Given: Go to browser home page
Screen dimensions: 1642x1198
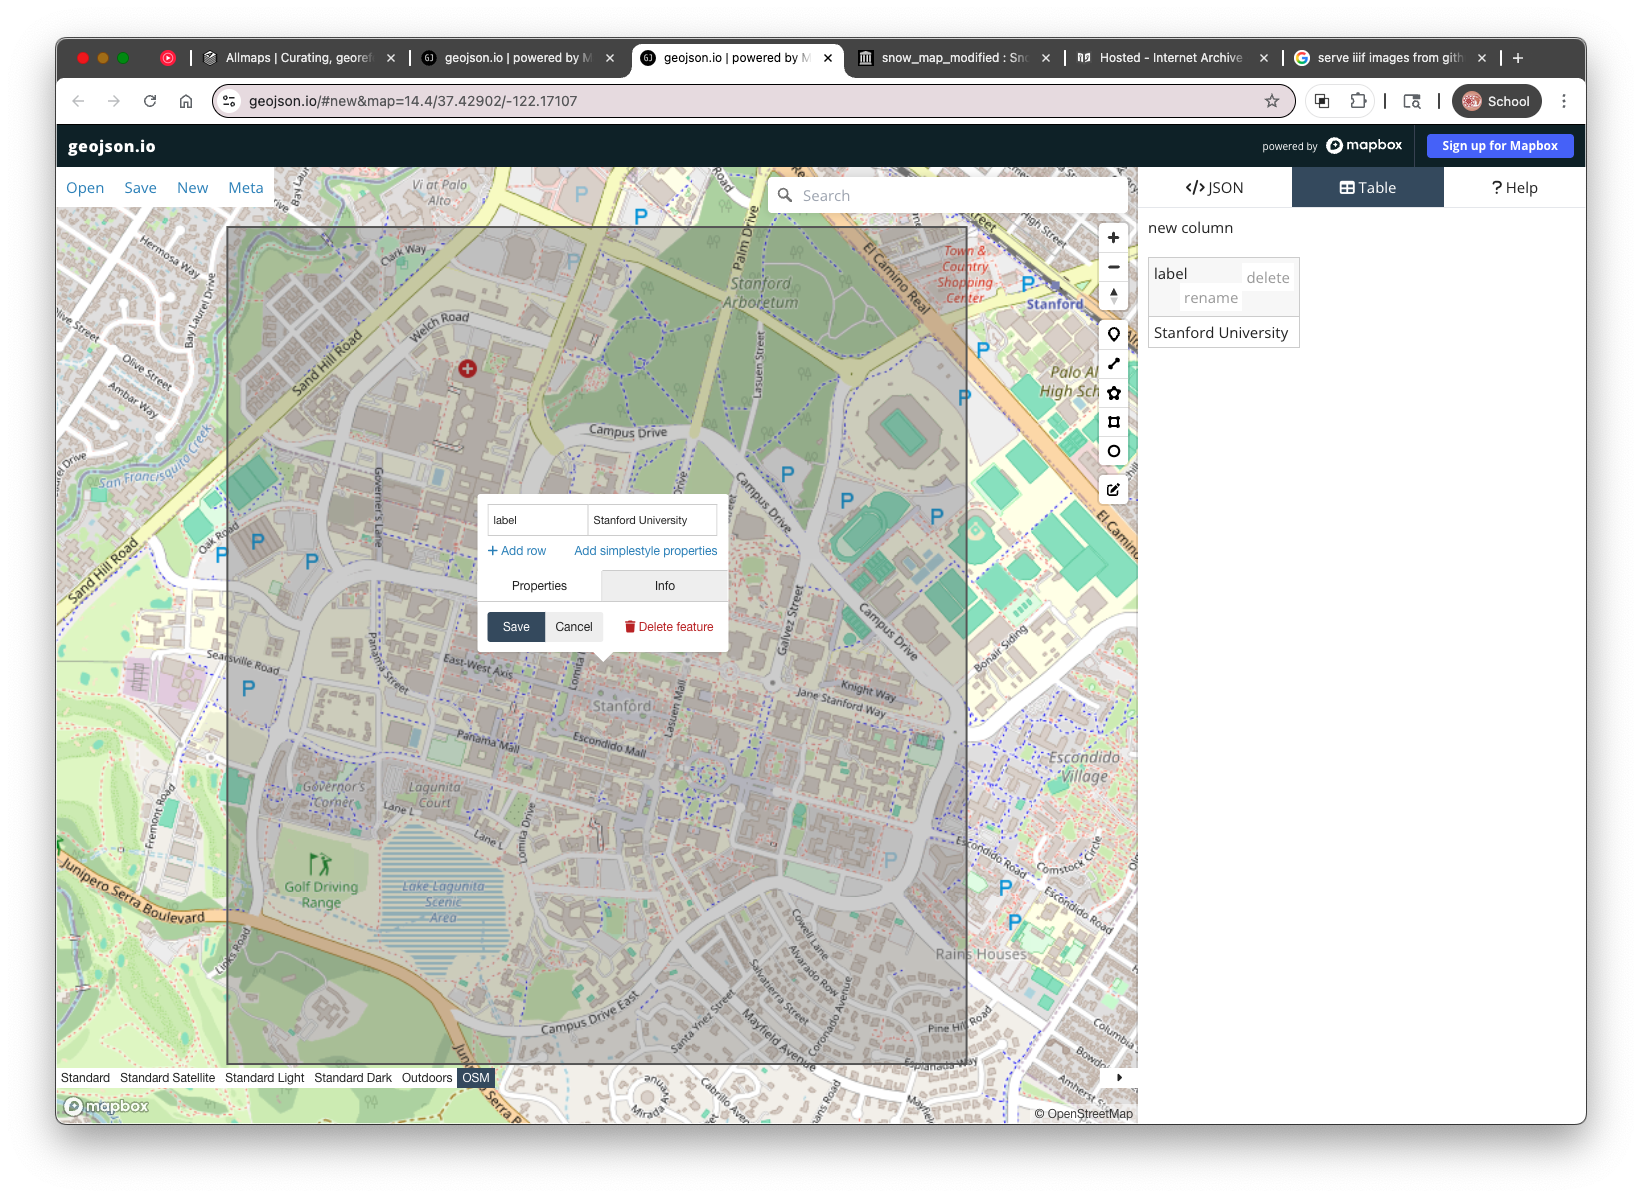Looking at the screenshot, I should click(x=186, y=101).
